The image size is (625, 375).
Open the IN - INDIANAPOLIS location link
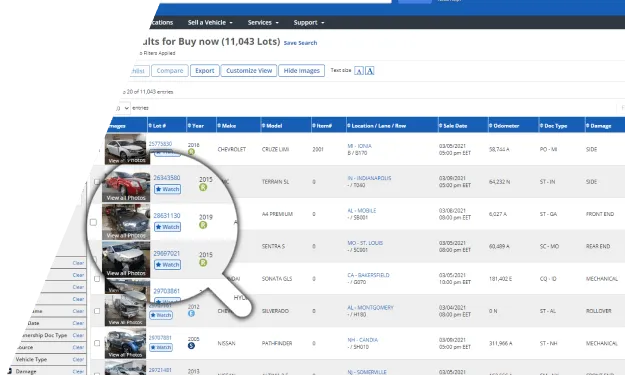point(369,179)
